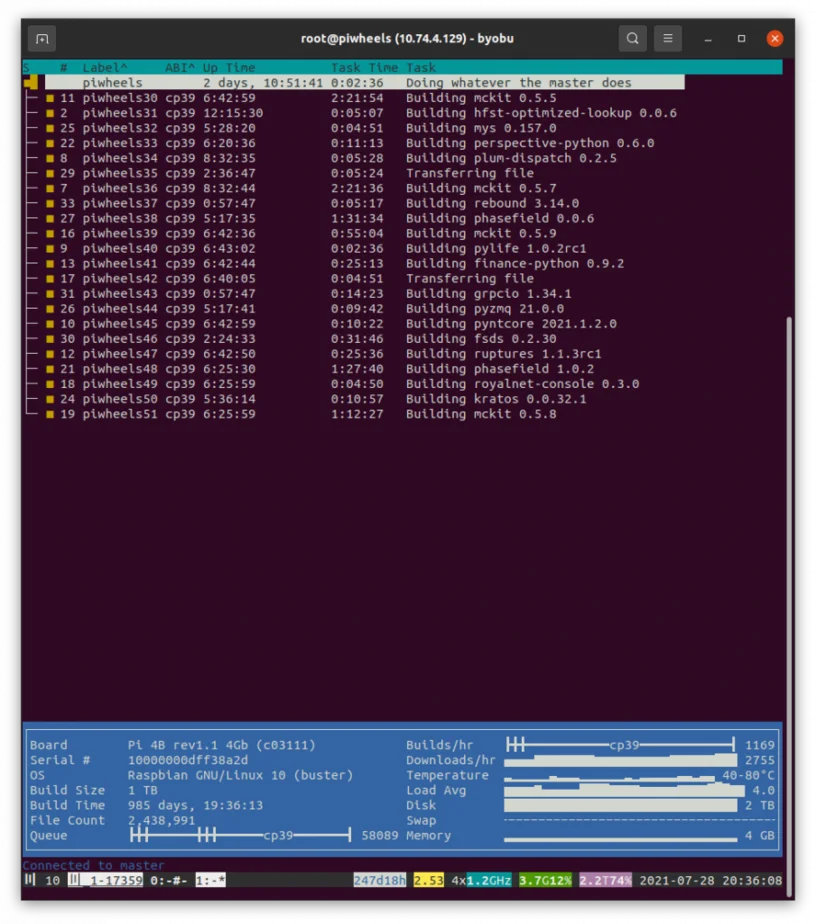Image resolution: width=816 pixels, height=924 pixels.
Task: Click the terminal vertical scrollbar
Action: [789, 517]
